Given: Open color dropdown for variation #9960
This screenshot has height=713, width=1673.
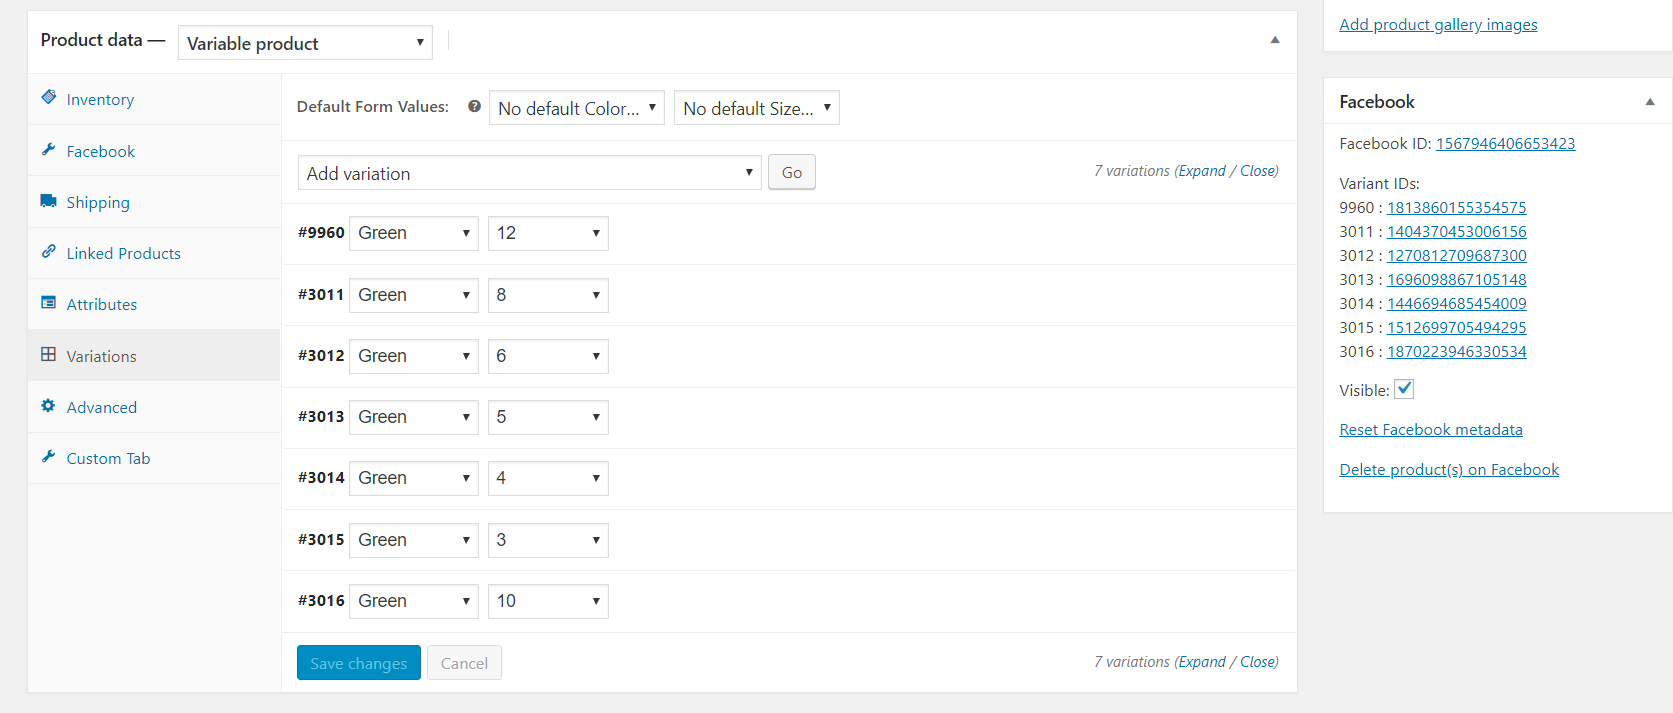Looking at the screenshot, I should pos(414,233).
